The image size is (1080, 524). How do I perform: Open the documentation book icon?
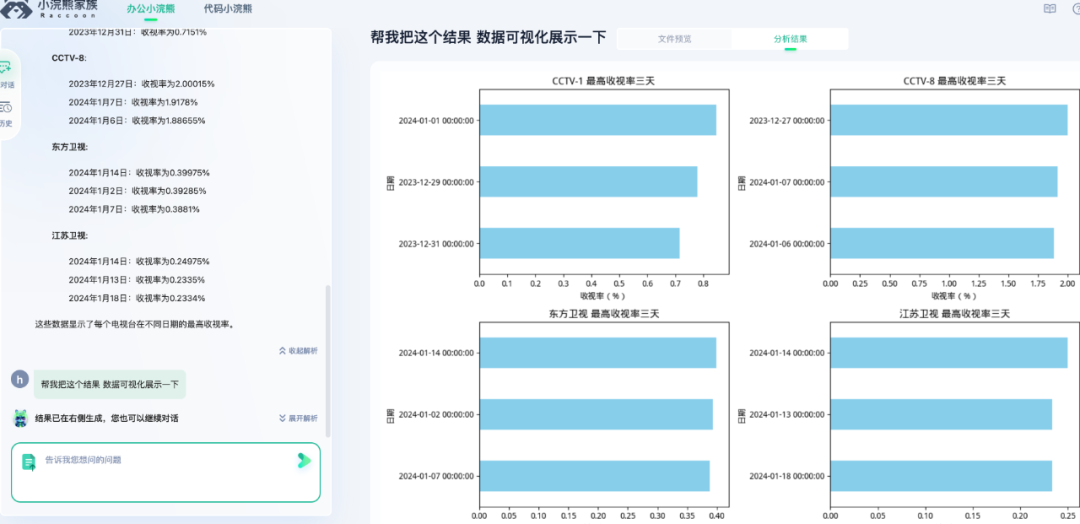pyautogui.click(x=1050, y=9)
